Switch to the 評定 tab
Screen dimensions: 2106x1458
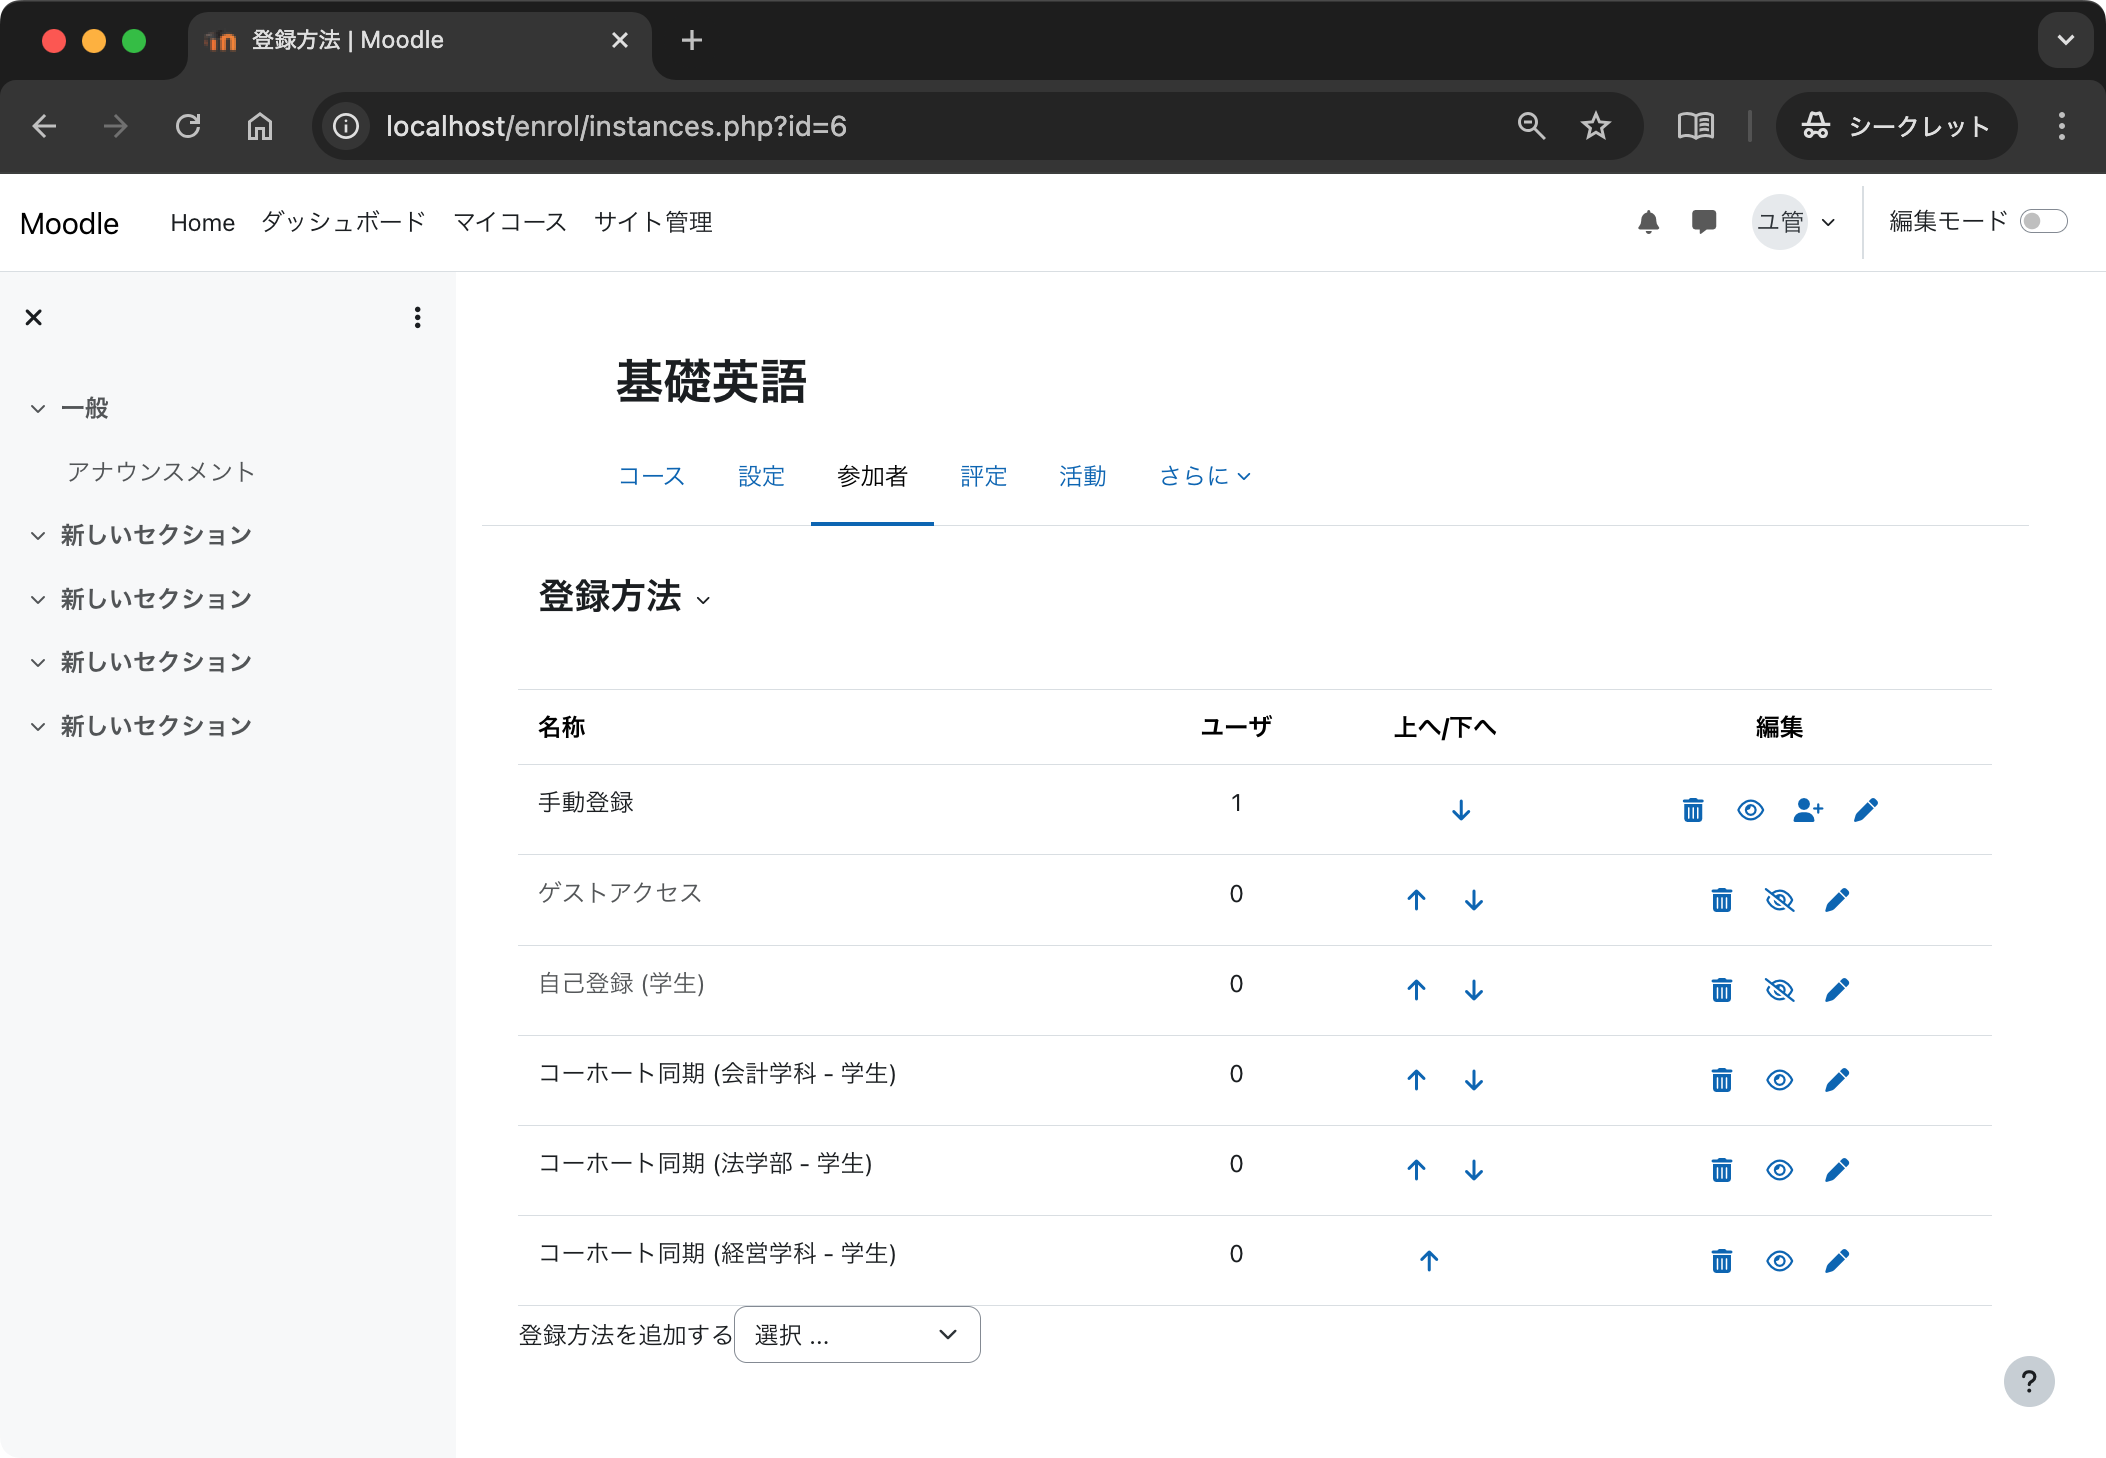[983, 476]
